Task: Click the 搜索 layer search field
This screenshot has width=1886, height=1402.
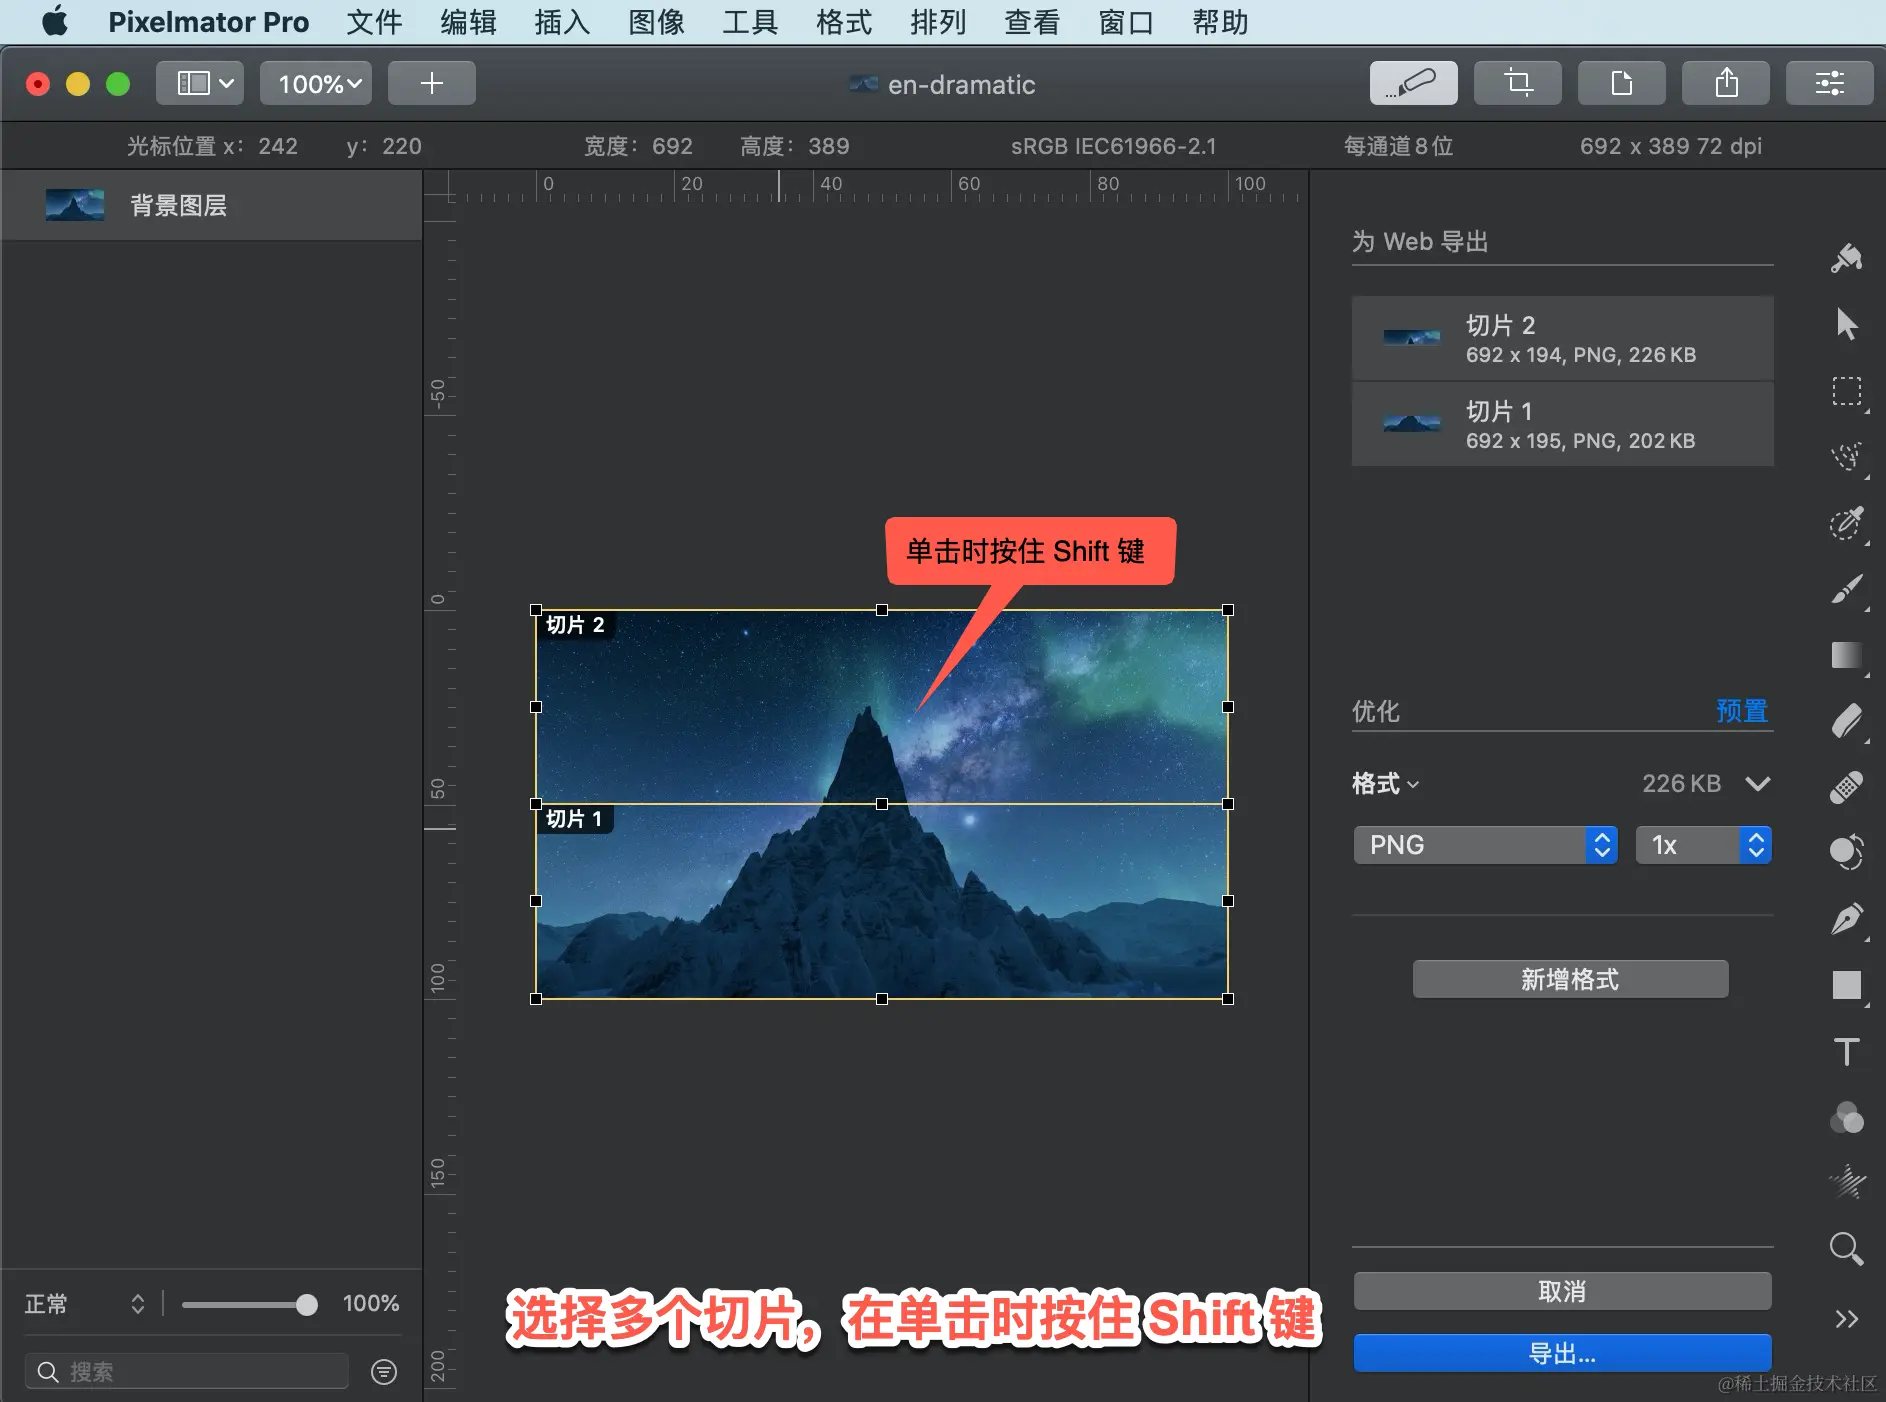Action: [x=187, y=1372]
